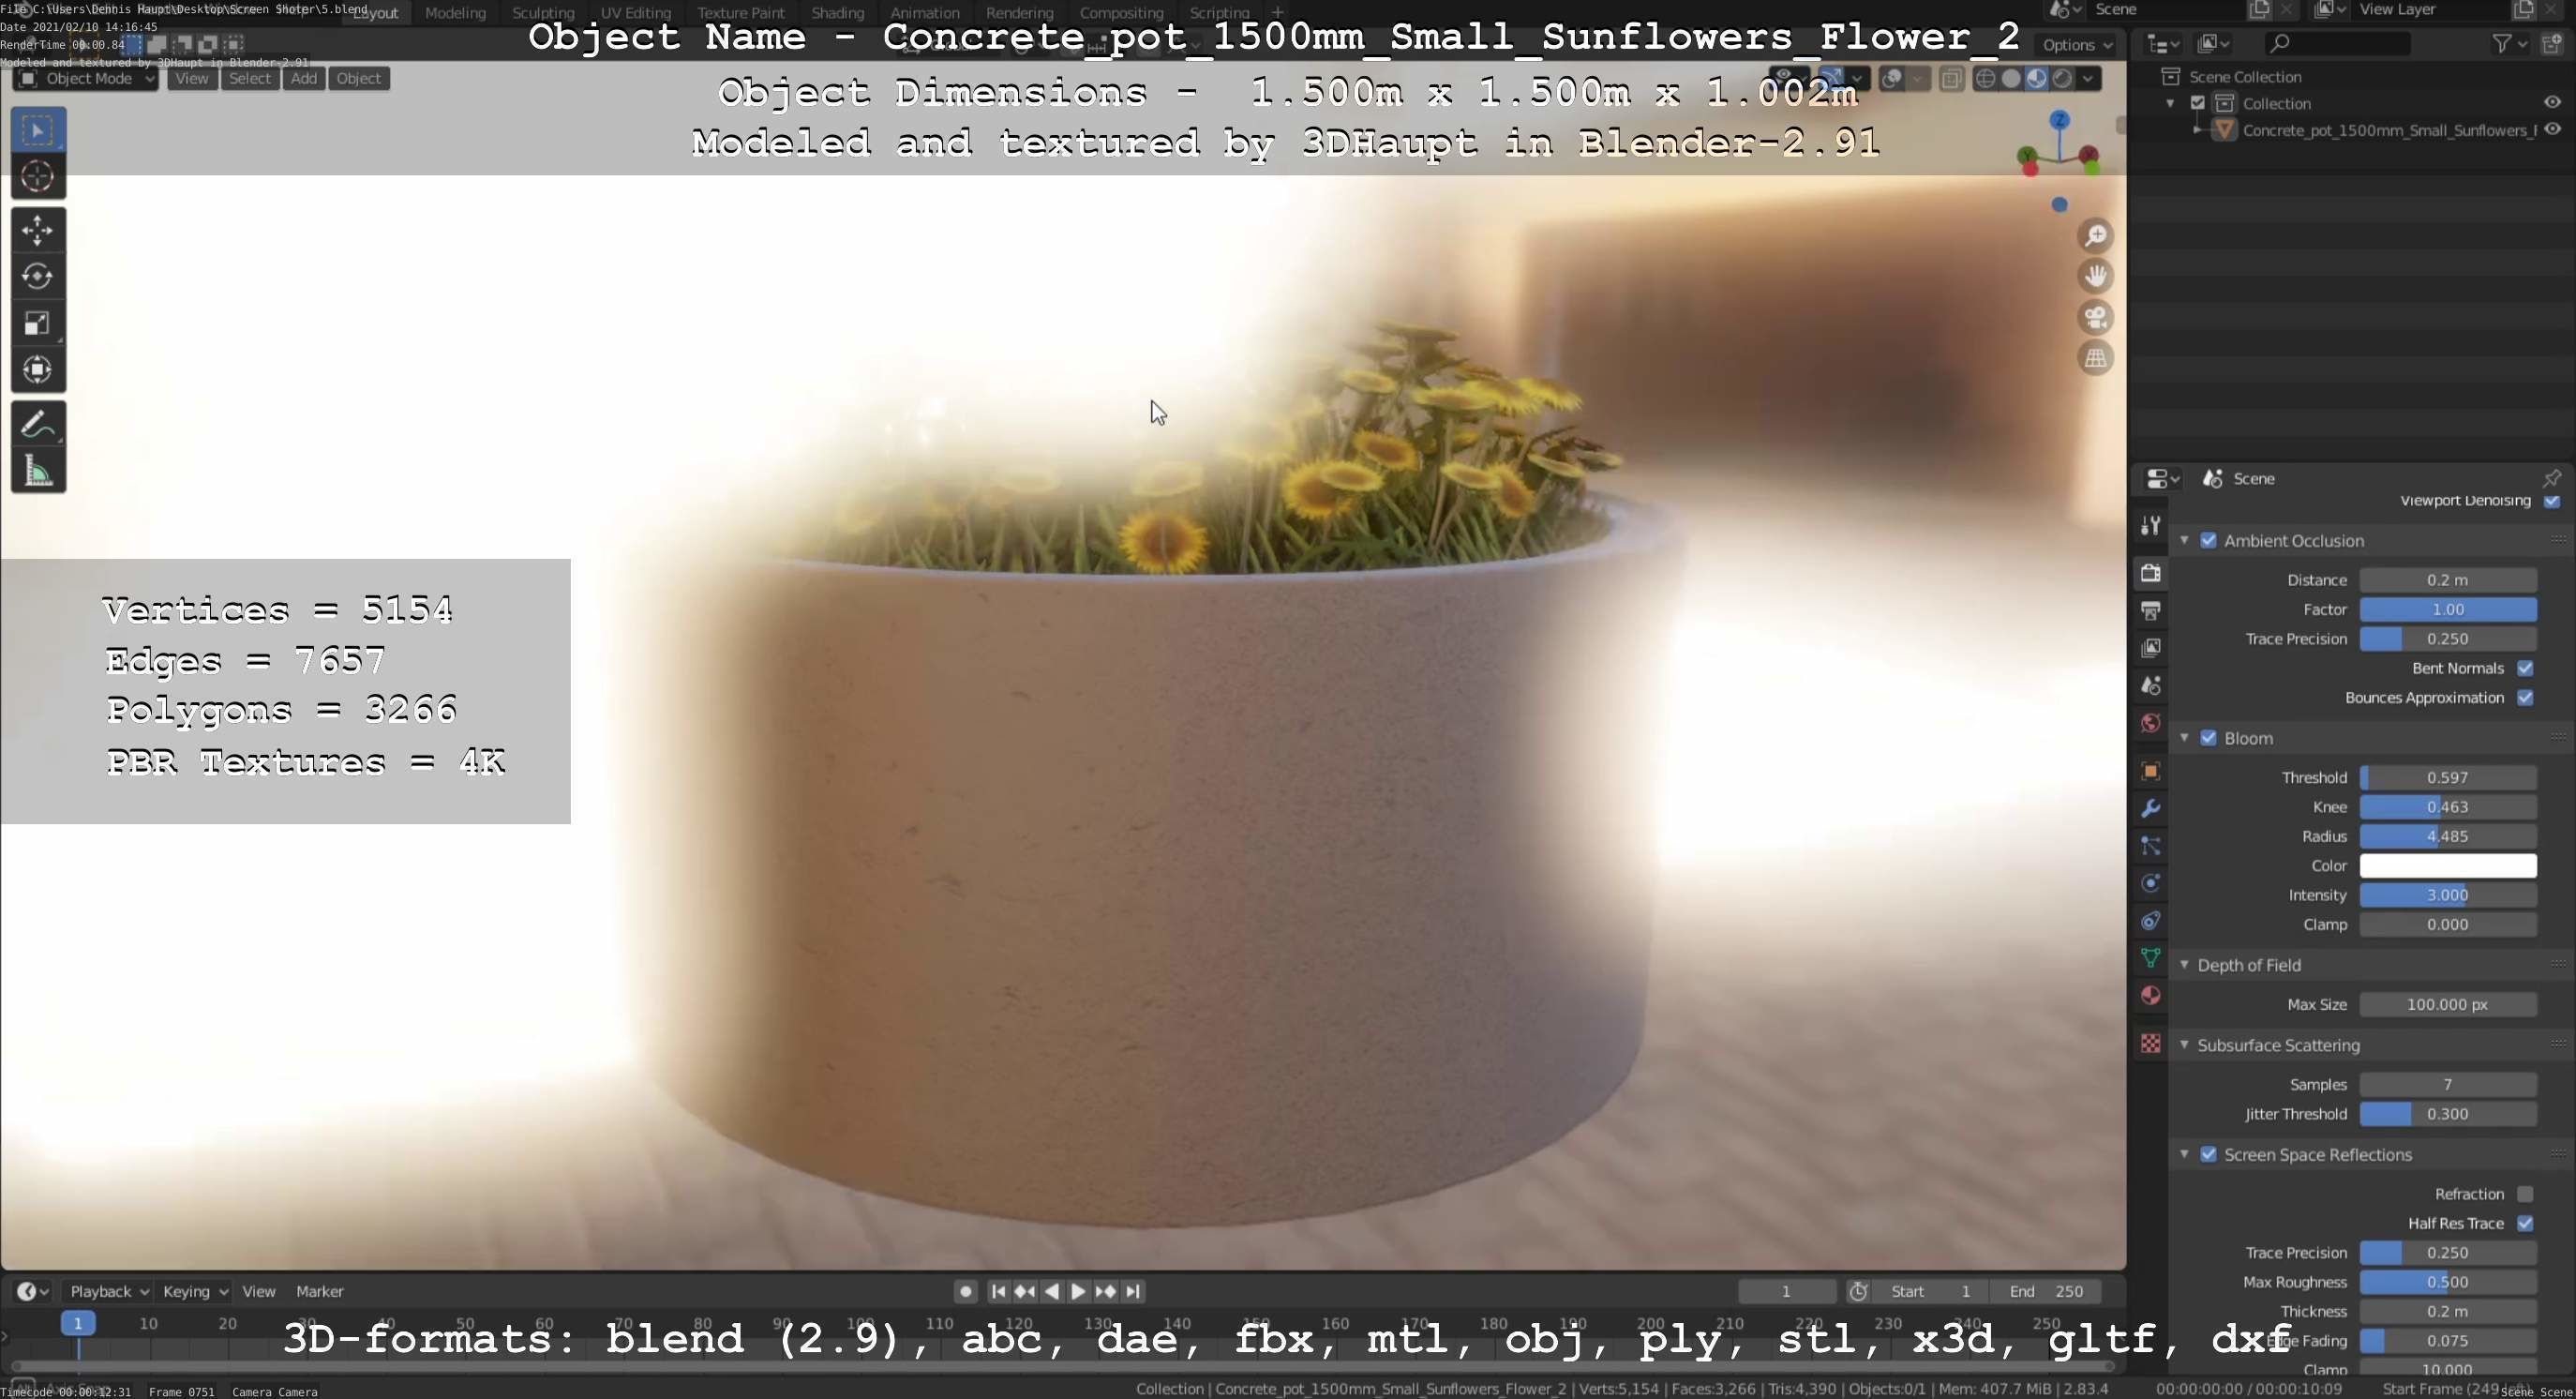Switch to rendered viewport shading

coord(2062,79)
